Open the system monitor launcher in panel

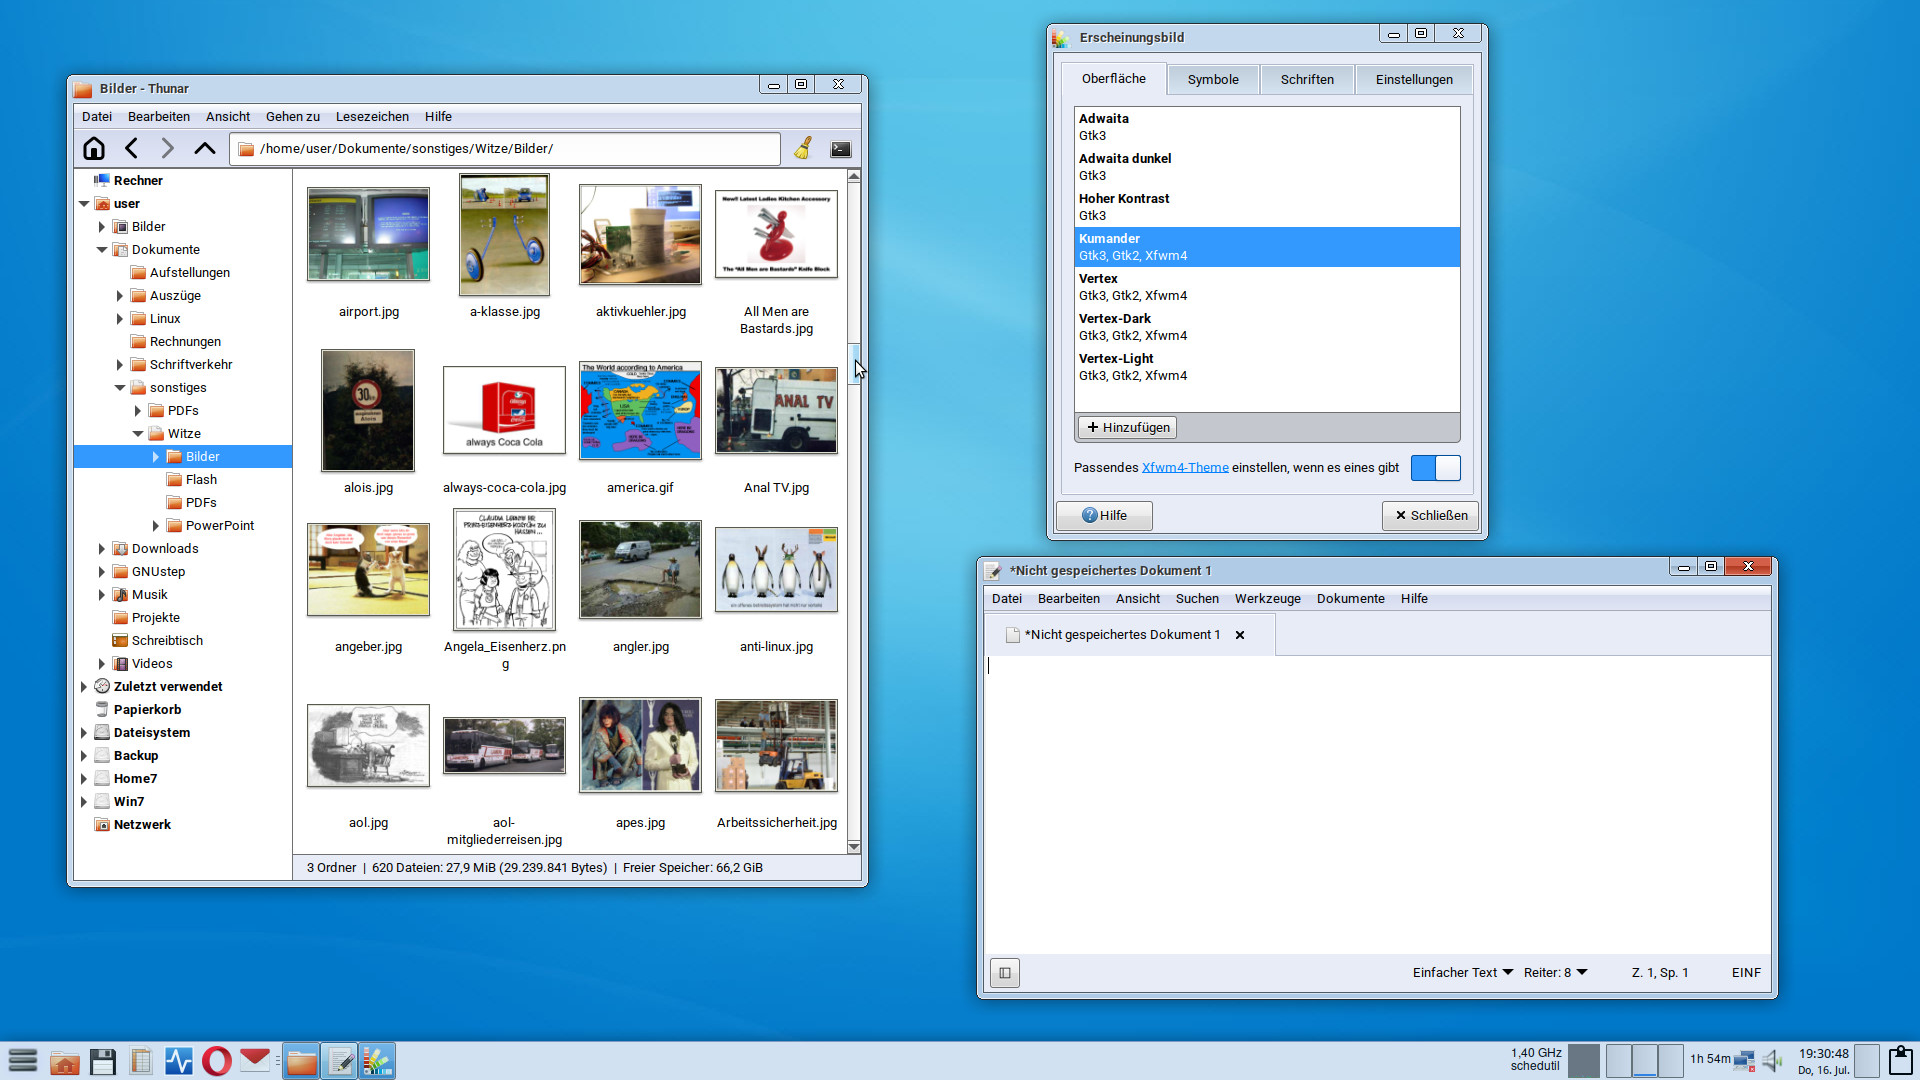(x=179, y=1061)
